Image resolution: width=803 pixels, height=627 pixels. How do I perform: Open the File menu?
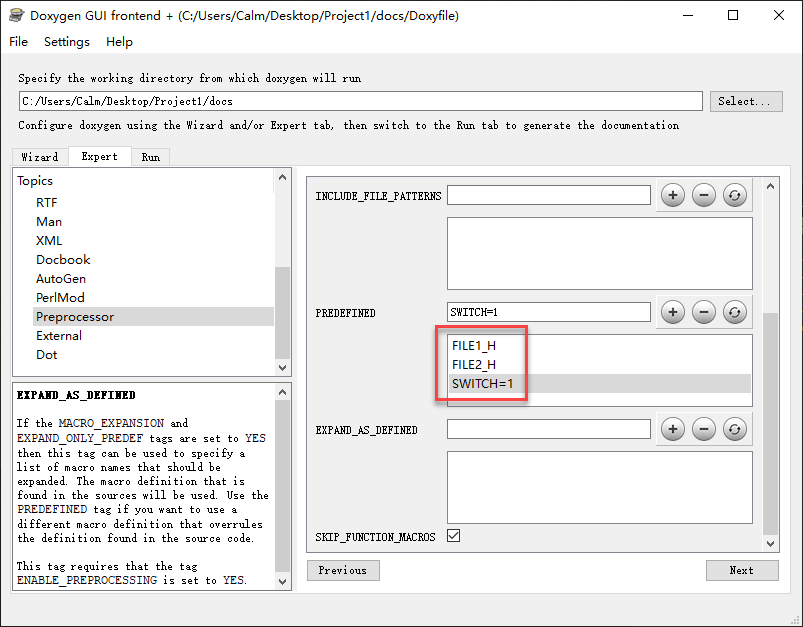coord(18,41)
